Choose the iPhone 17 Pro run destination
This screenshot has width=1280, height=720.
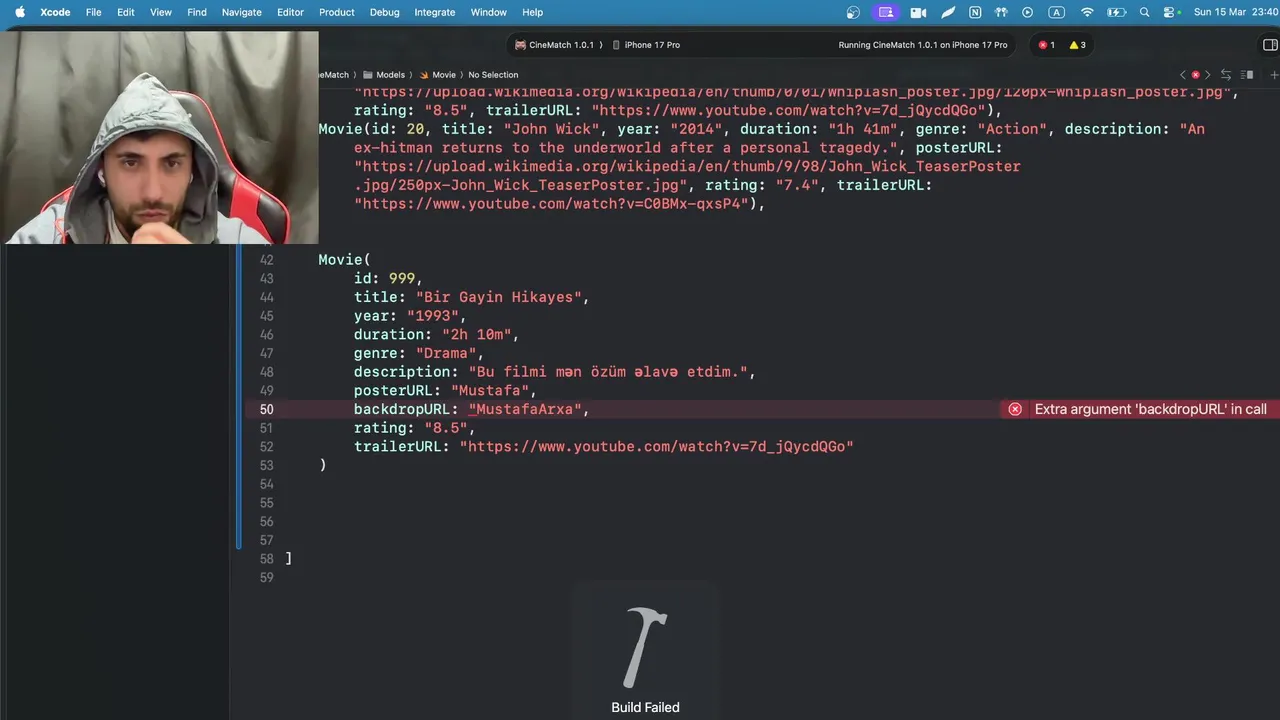646,45
